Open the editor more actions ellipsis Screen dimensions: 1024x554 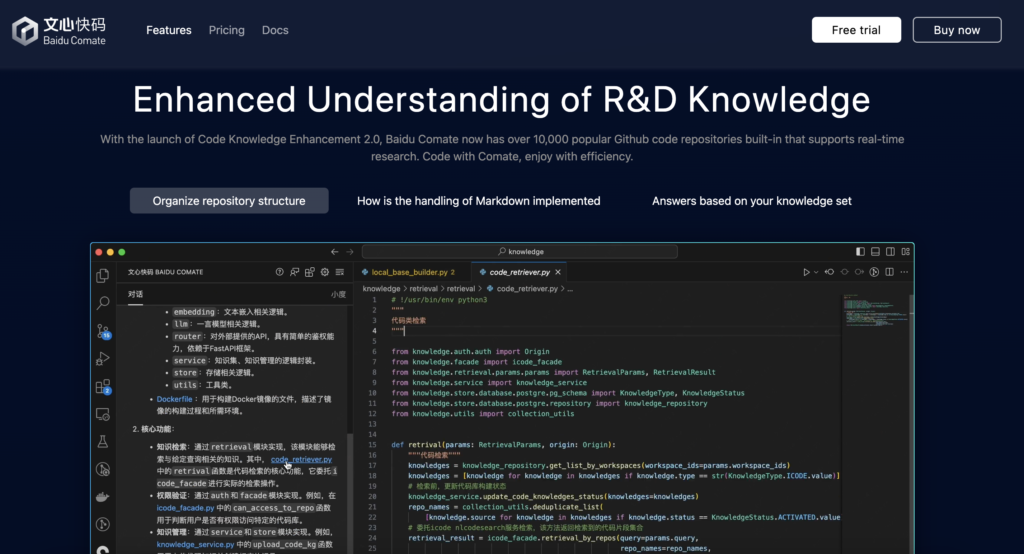904,272
